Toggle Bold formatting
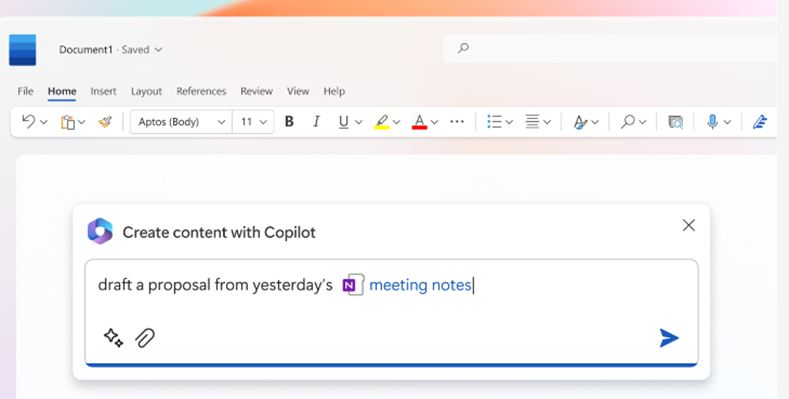Image resolution: width=789 pixels, height=399 pixels. pos(289,122)
